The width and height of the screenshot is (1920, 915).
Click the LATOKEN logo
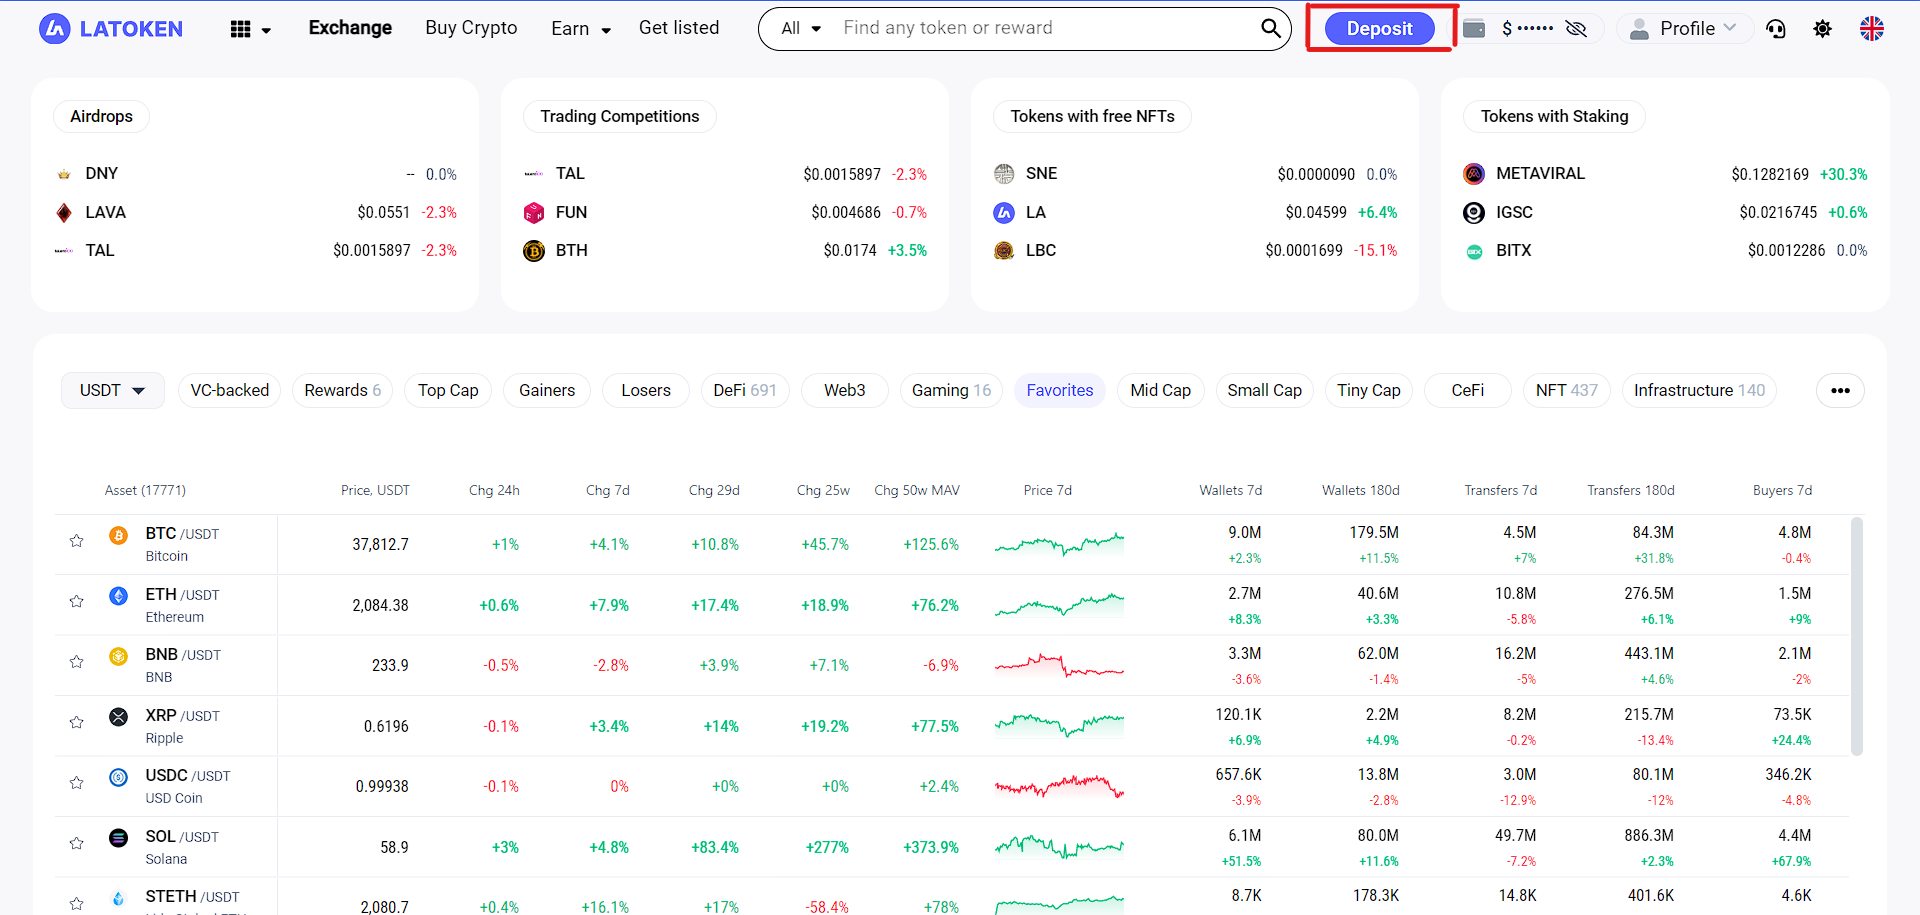pos(111,29)
